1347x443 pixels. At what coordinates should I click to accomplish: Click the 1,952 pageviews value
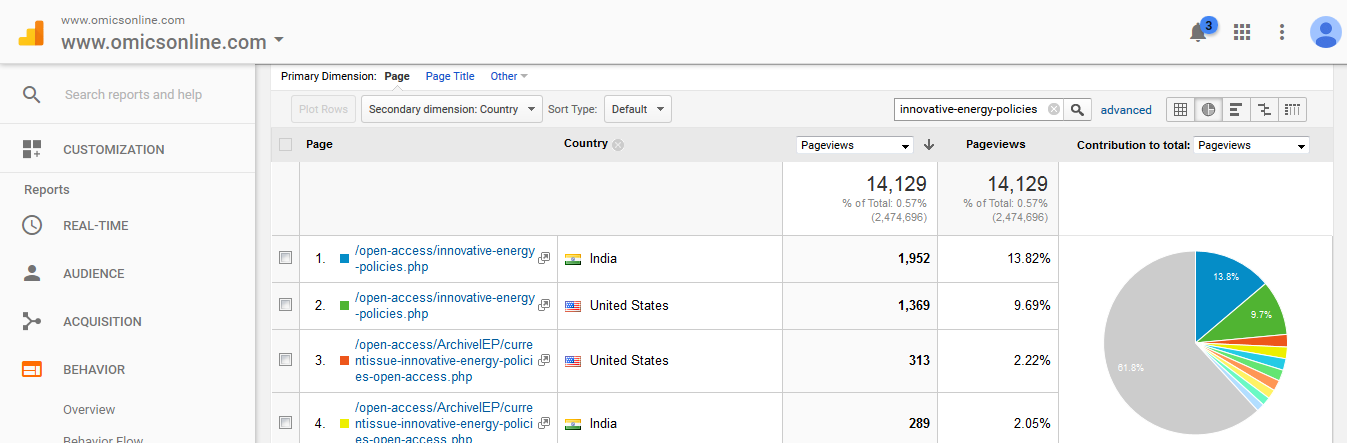coord(913,258)
